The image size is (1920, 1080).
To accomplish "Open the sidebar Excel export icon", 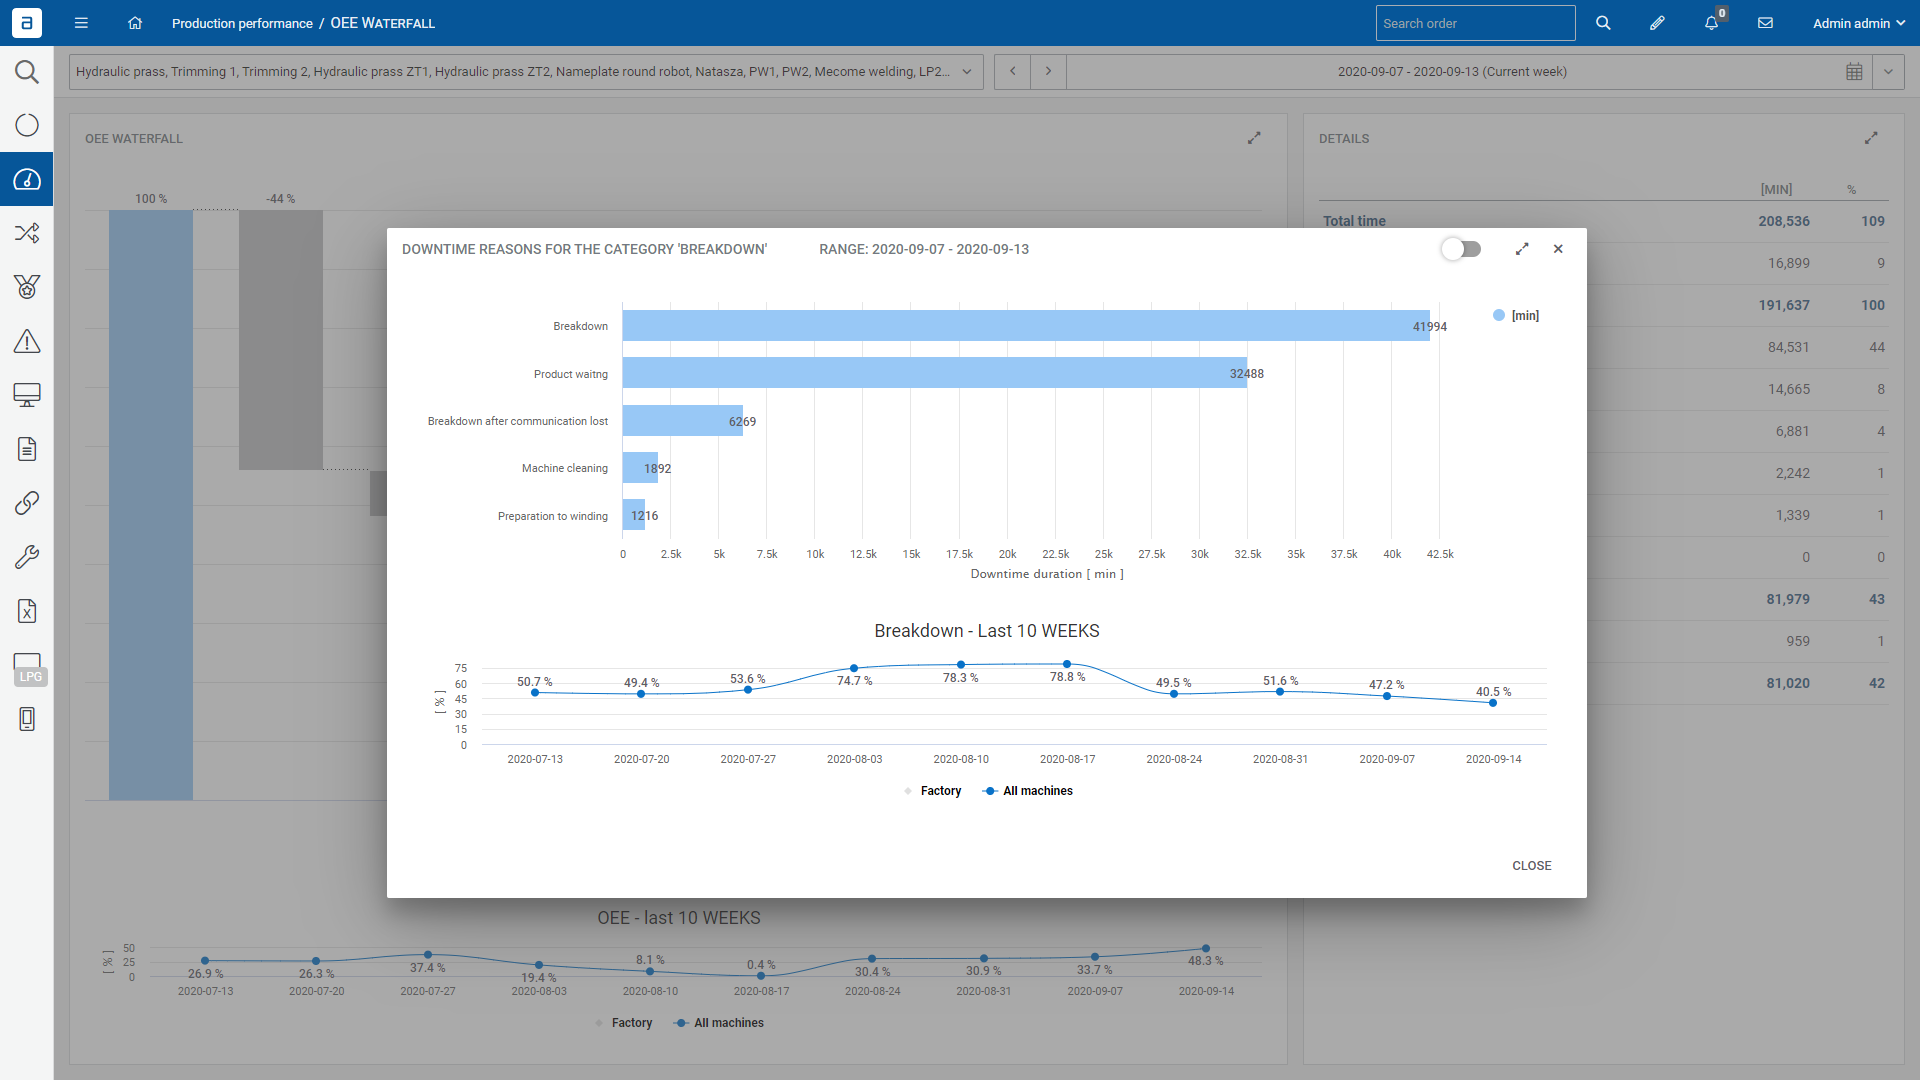I will tap(27, 611).
